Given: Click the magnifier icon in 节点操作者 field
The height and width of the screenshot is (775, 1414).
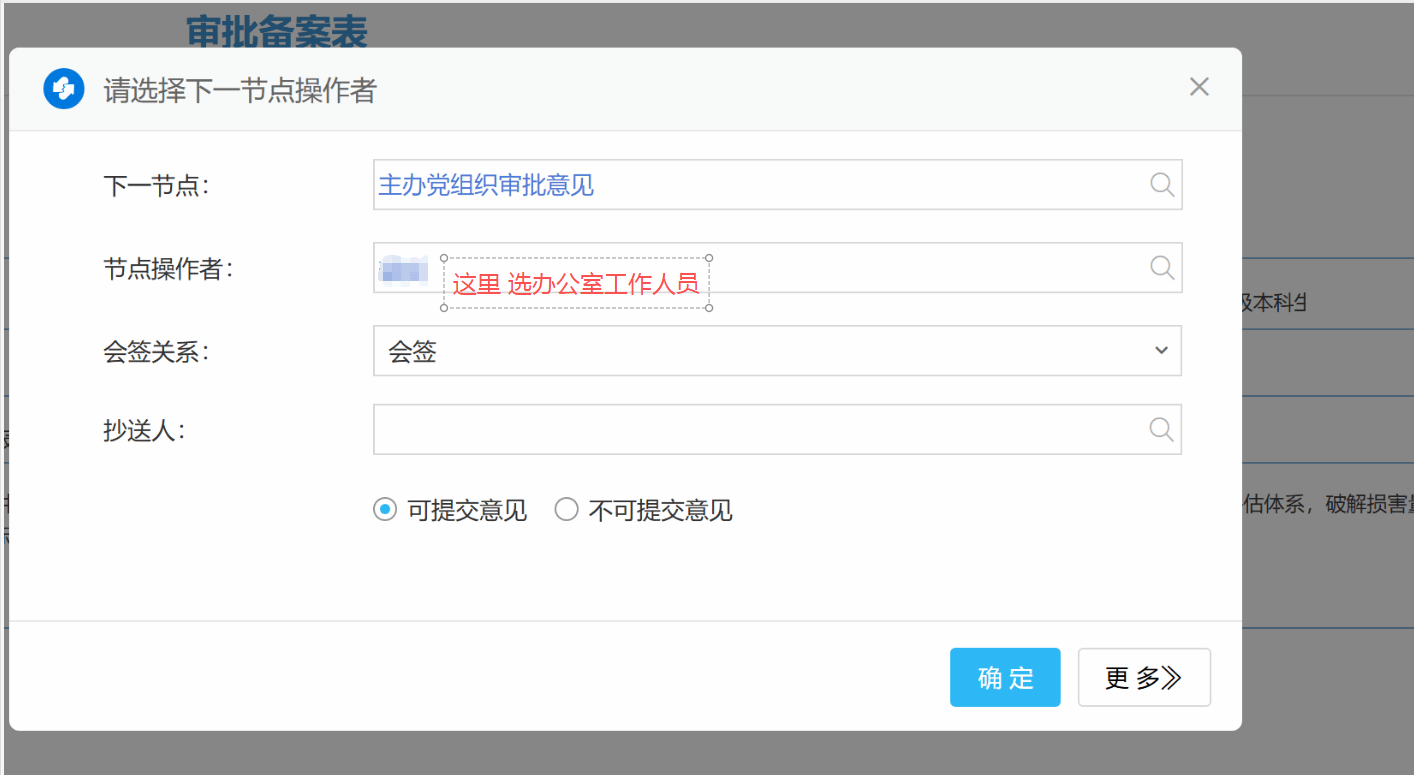Looking at the screenshot, I should coord(1161,267).
